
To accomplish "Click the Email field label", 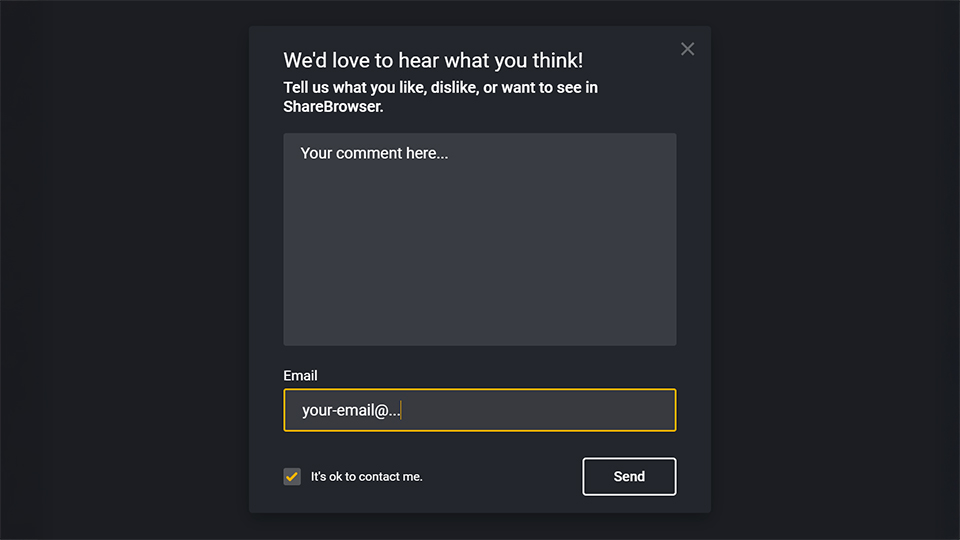I will pos(300,375).
